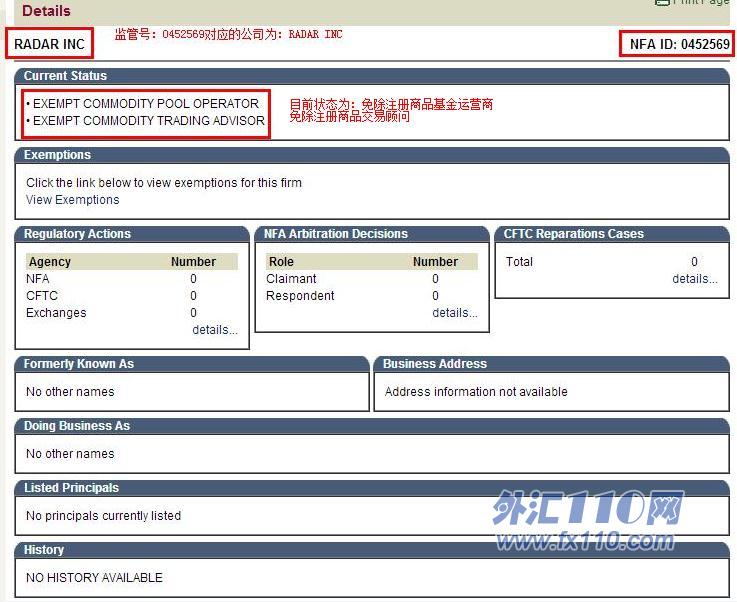Click the History section header

click(x=372, y=550)
